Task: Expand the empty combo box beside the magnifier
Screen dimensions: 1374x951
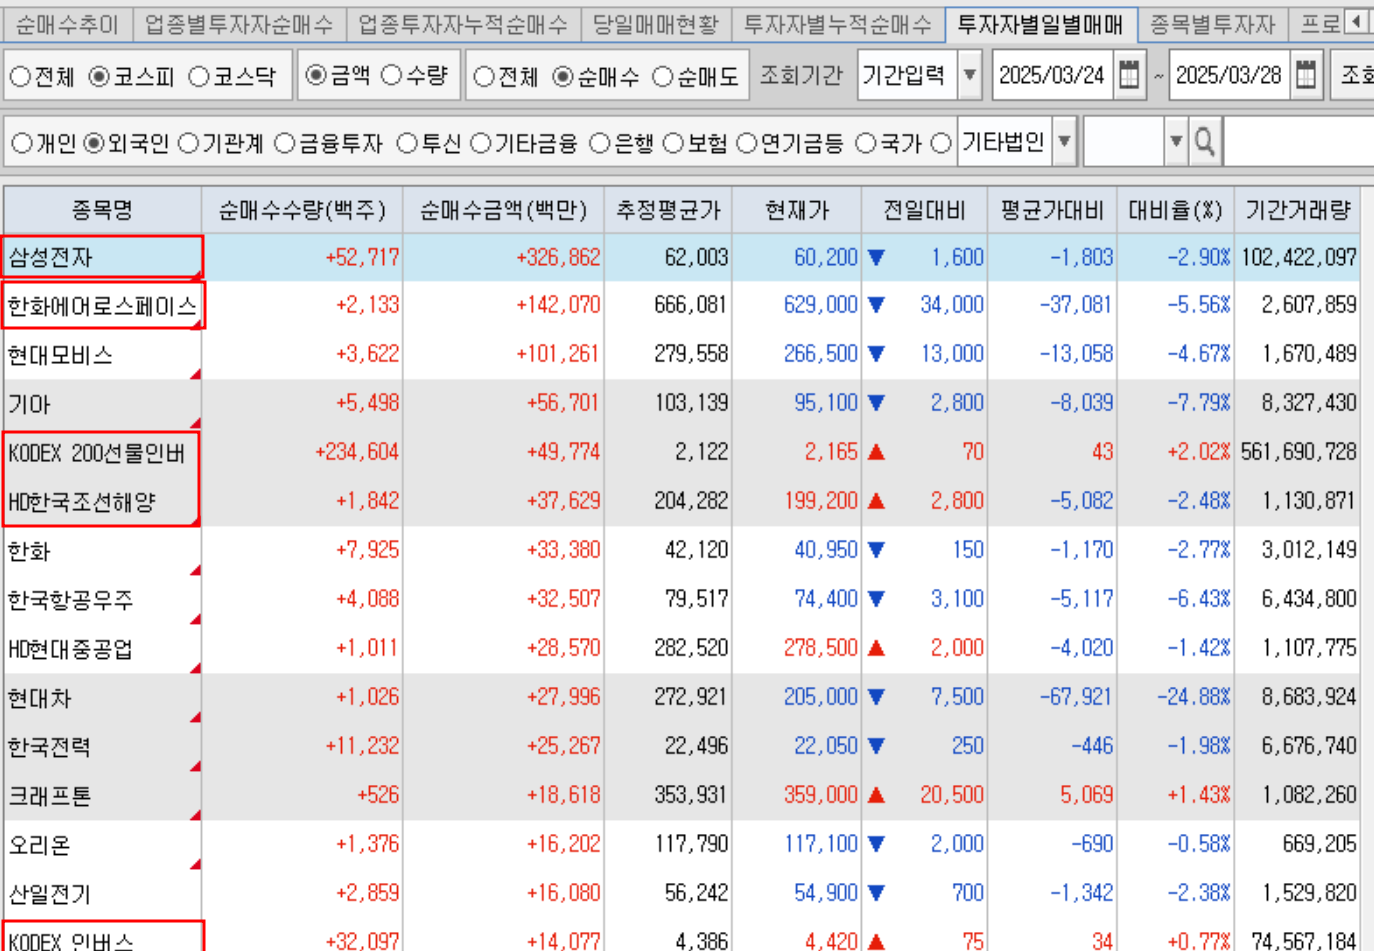Action: click(1176, 142)
